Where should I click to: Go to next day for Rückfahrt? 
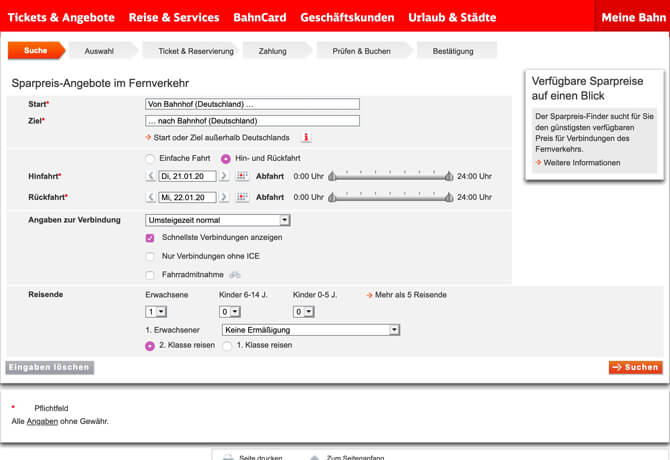click(224, 197)
